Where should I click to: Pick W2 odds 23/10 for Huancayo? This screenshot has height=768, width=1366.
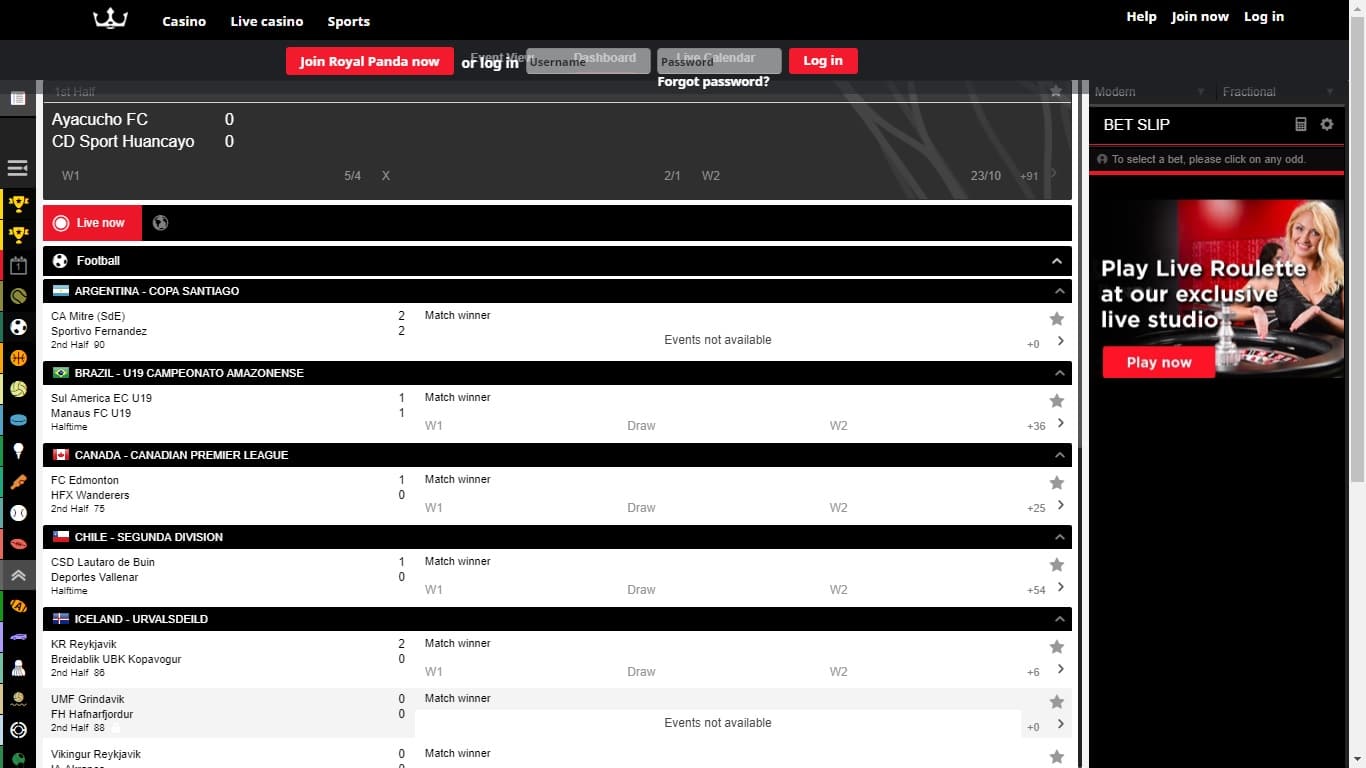click(x=851, y=176)
